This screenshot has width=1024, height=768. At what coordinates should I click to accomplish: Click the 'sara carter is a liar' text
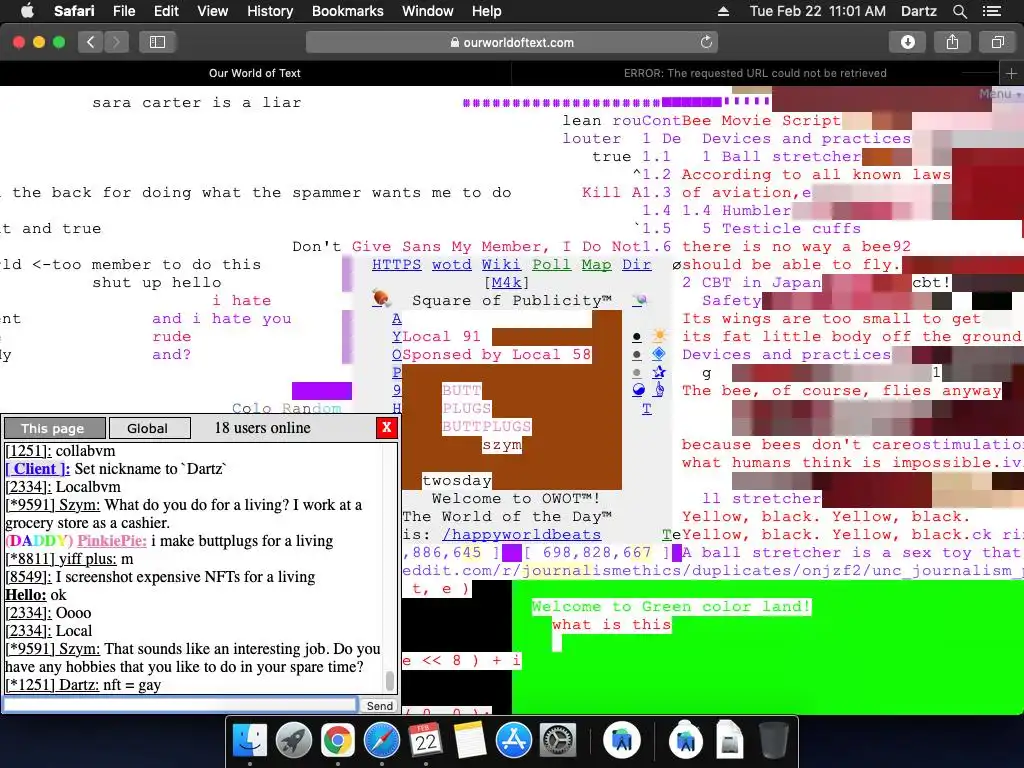click(197, 103)
